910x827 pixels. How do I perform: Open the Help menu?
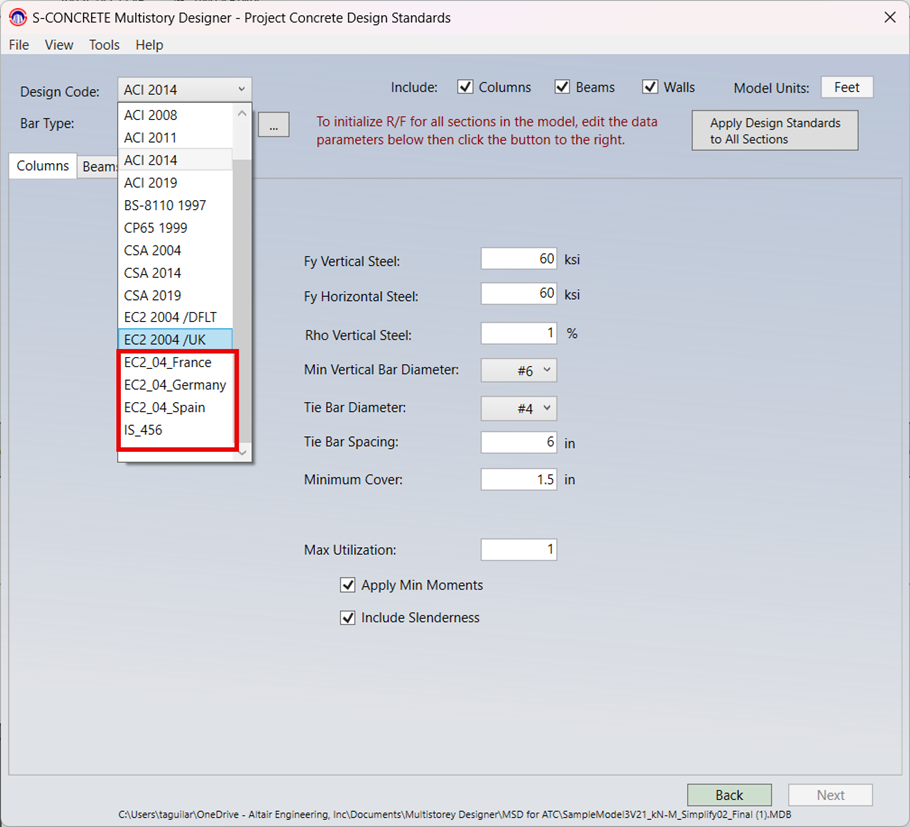(149, 45)
